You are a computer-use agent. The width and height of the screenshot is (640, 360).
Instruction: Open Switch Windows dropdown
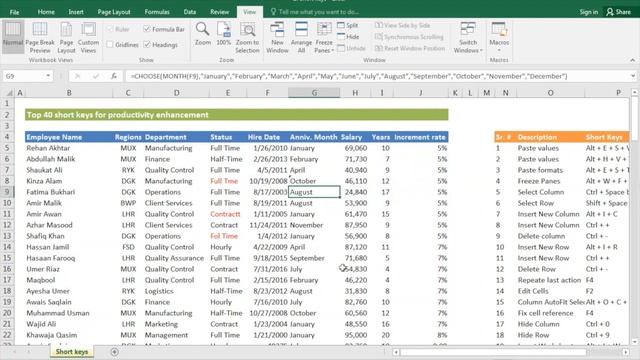(x=468, y=37)
